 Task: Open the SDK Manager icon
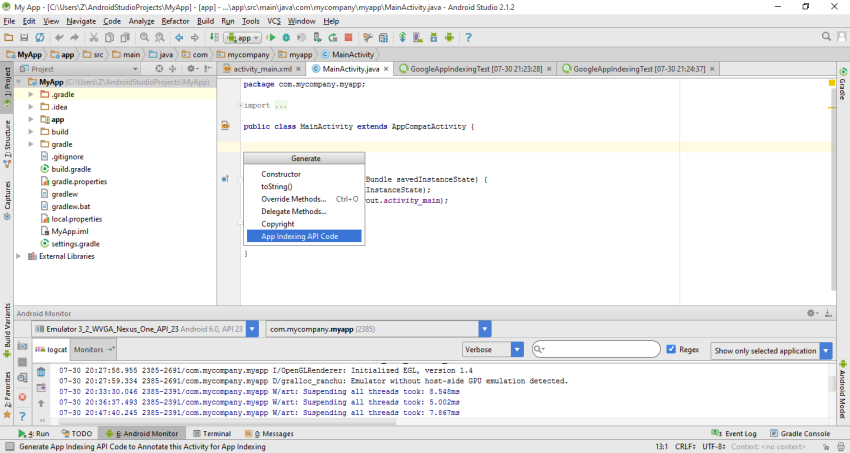[434, 37]
